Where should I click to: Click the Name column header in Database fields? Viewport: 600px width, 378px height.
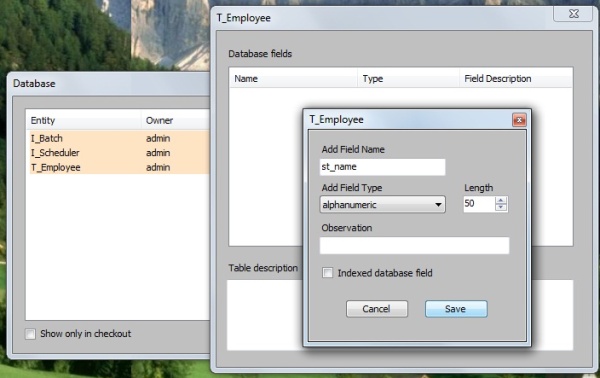point(293,78)
